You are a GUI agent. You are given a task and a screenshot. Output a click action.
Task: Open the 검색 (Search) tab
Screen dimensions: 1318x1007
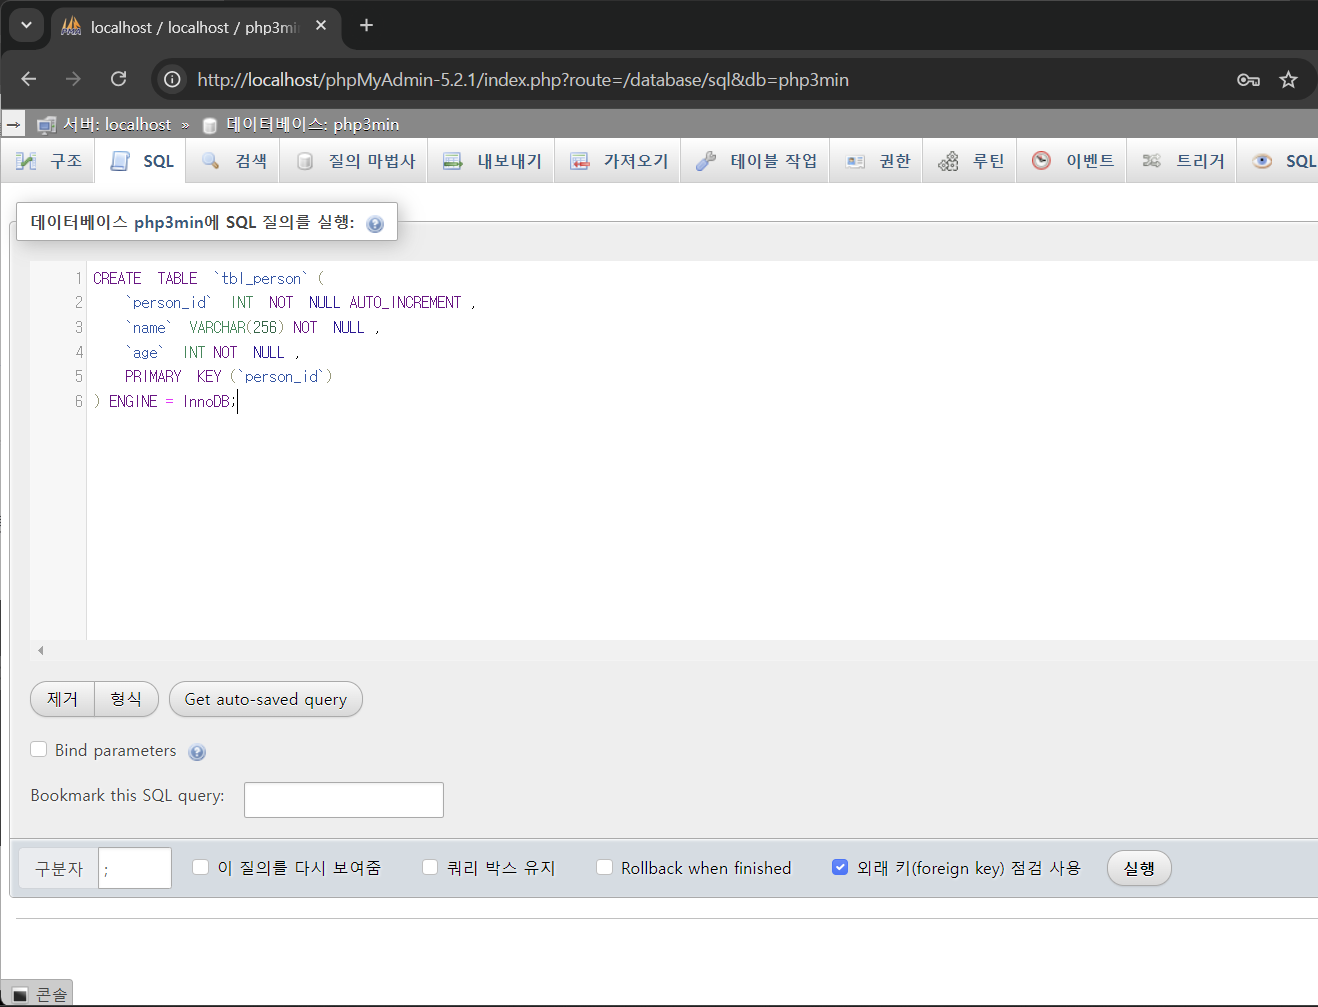pyautogui.click(x=233, y=161)
